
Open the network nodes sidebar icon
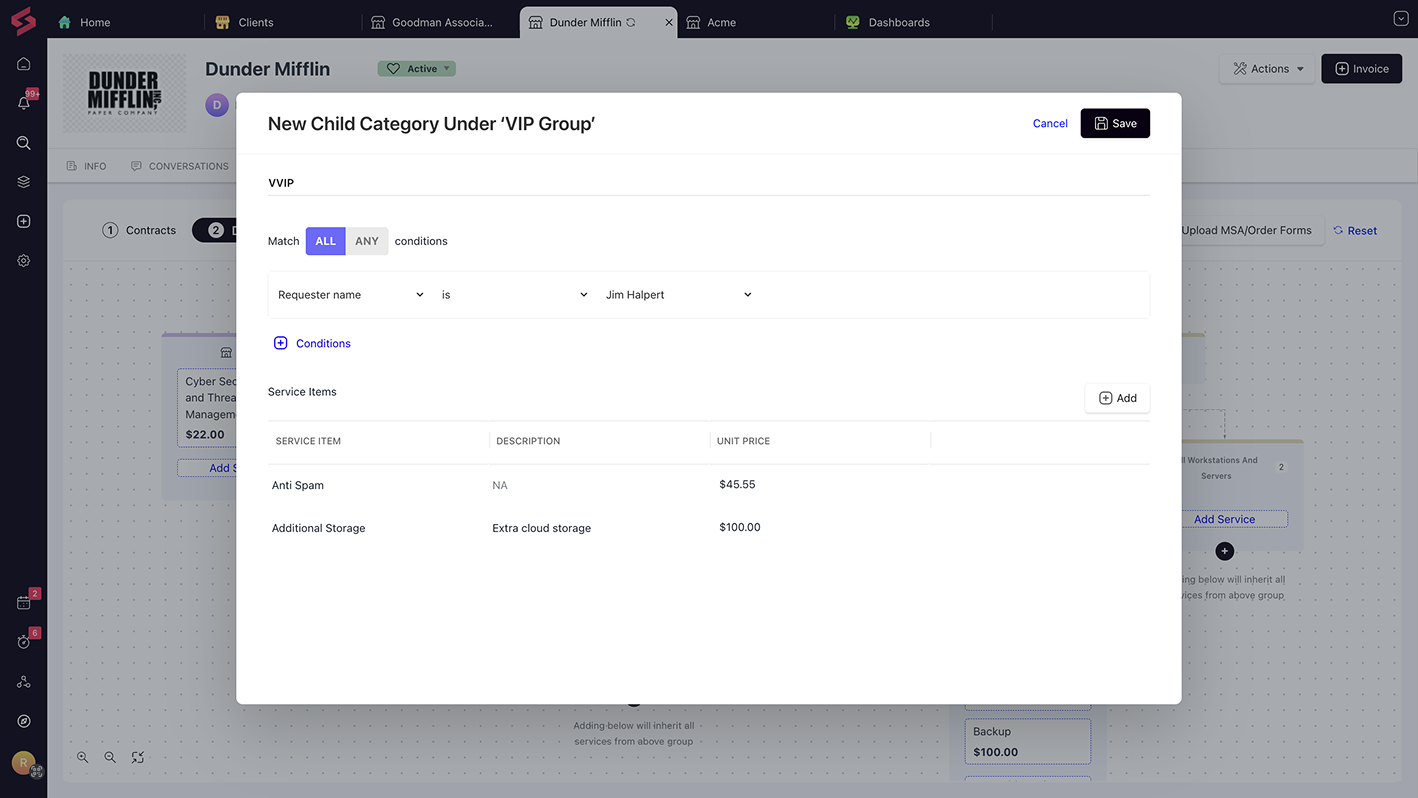click(x=24, y=682)
